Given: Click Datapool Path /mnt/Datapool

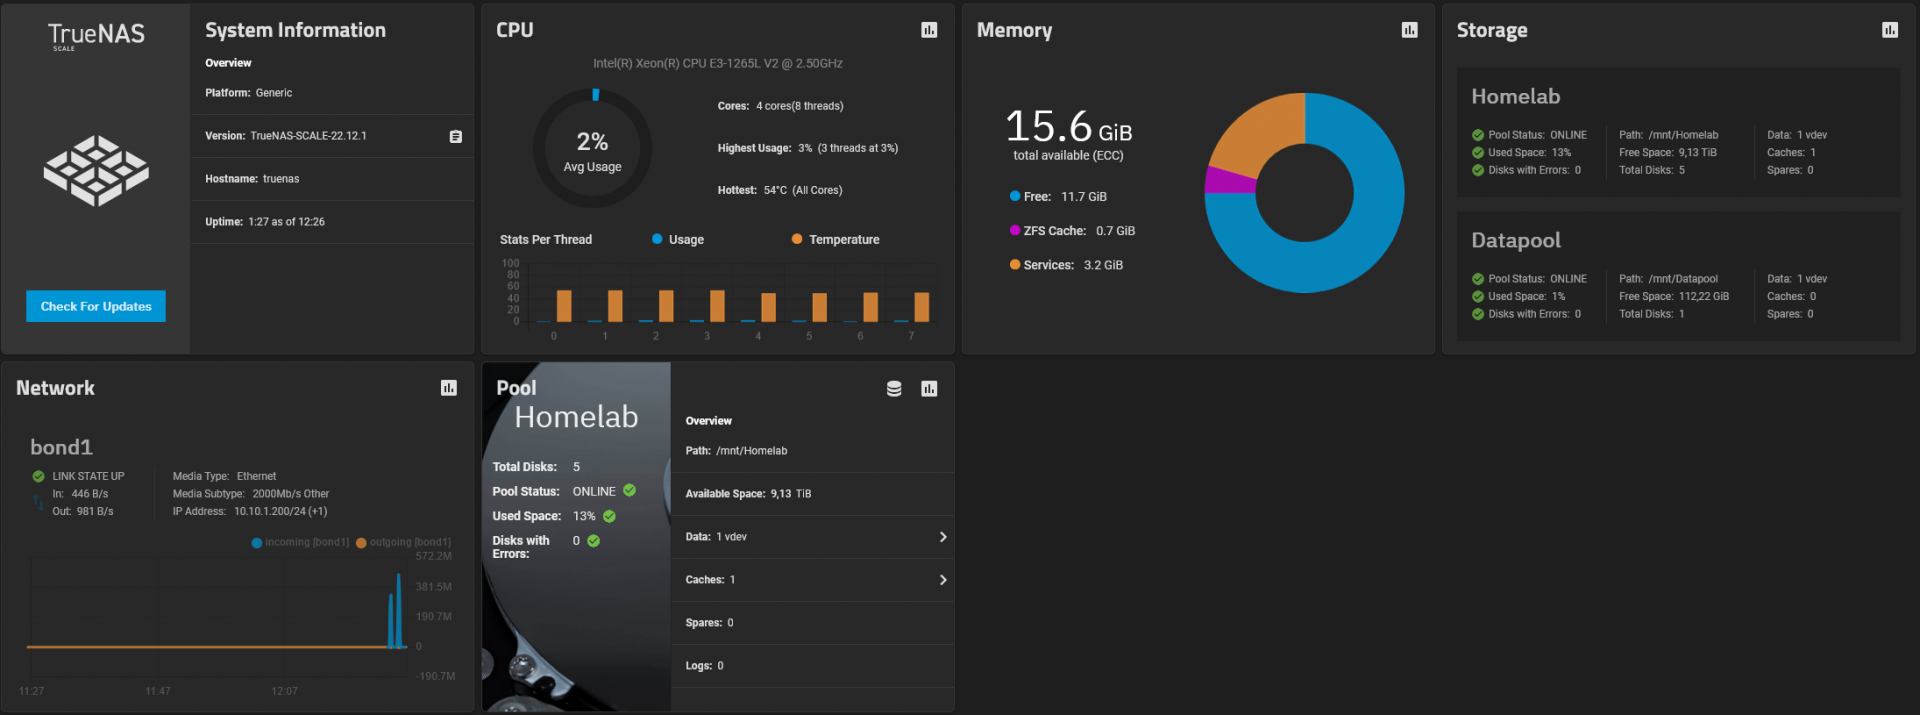Looking at the screenshot, I should [1669, 279].
